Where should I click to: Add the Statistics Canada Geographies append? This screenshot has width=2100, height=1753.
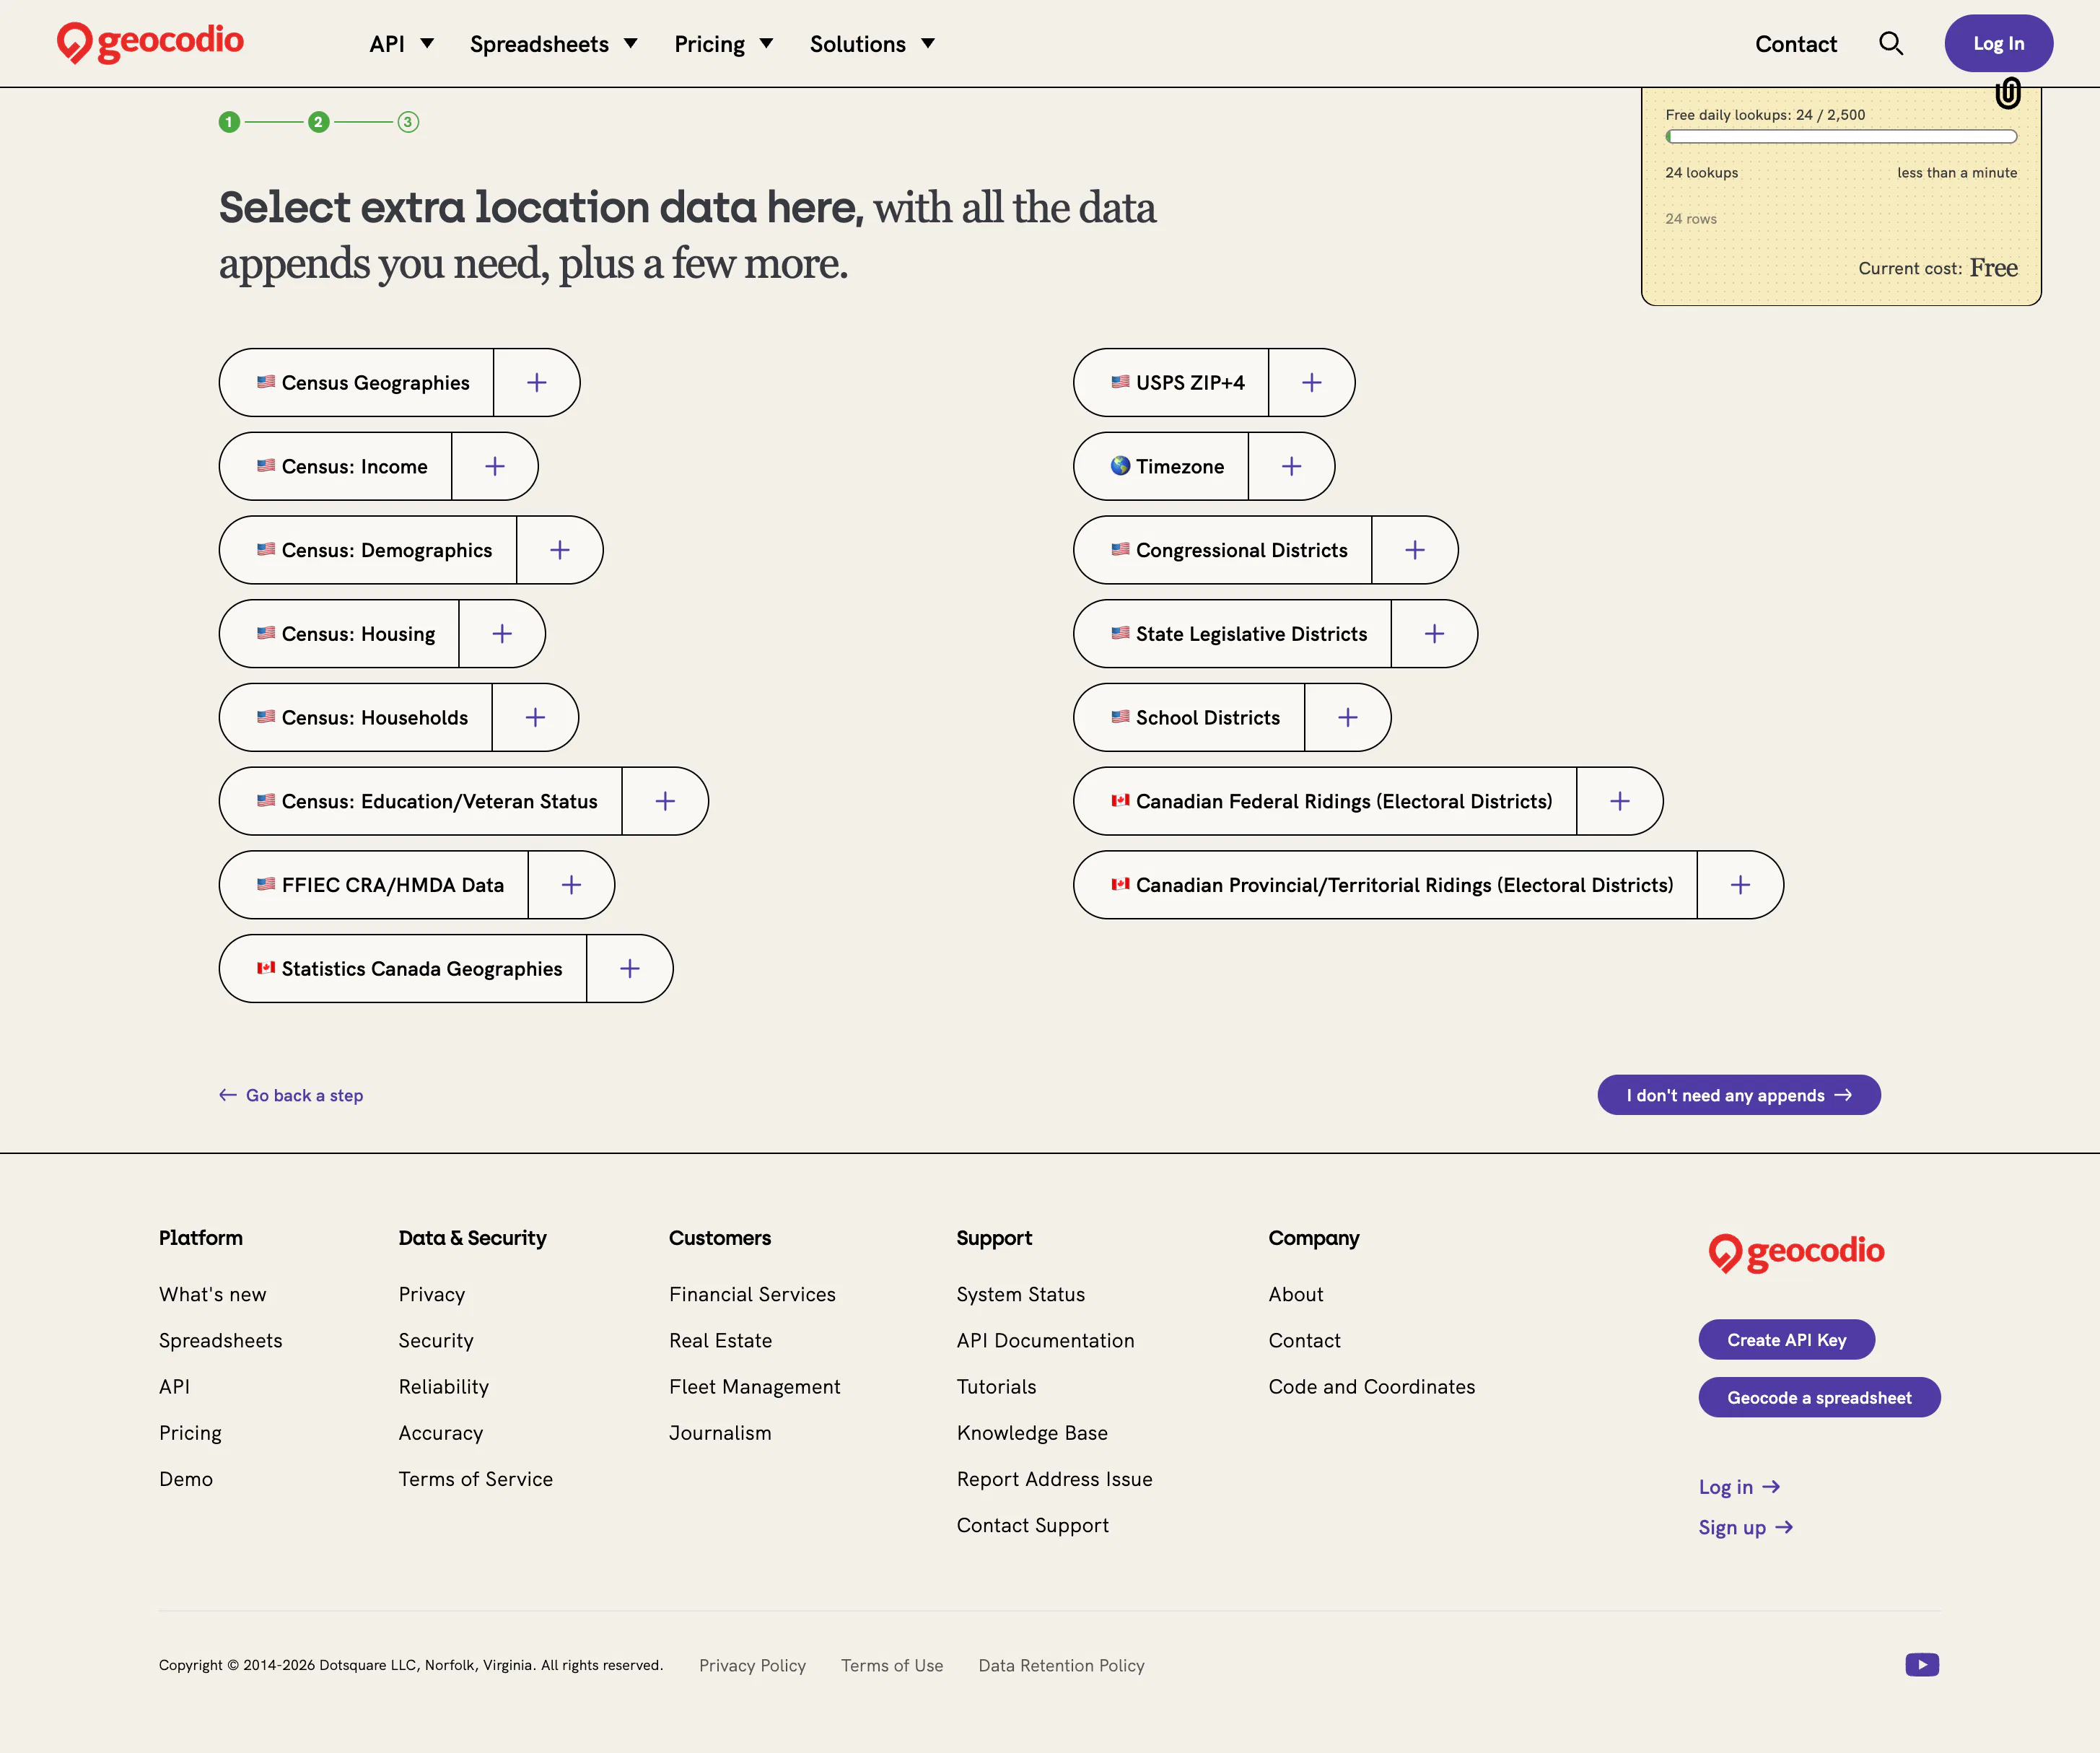[629, 969]
